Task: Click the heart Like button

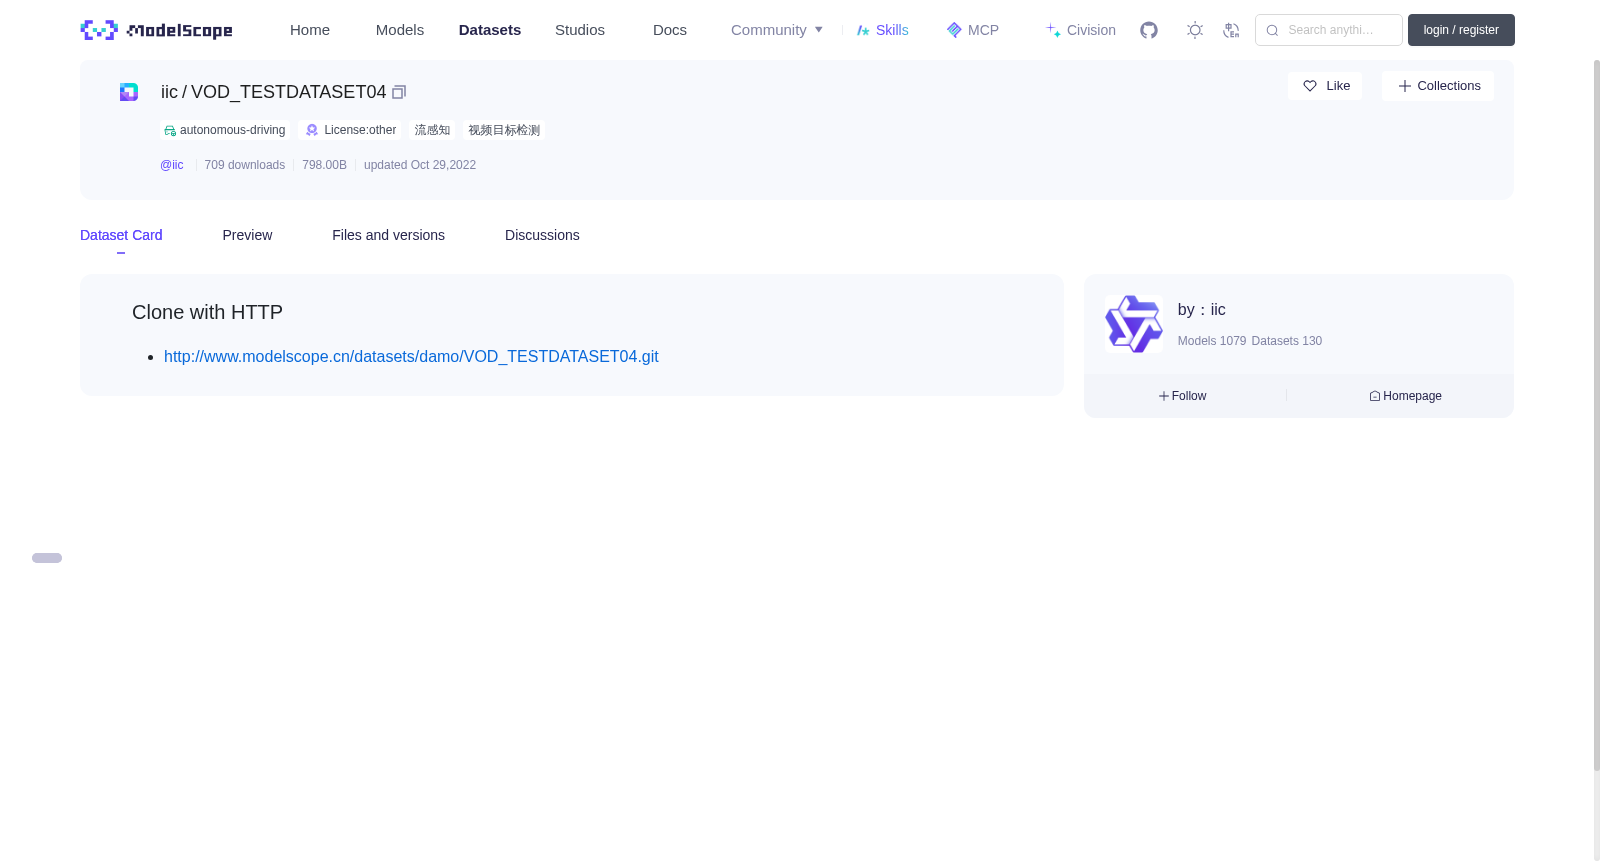Action: (x=1325, y=86)
